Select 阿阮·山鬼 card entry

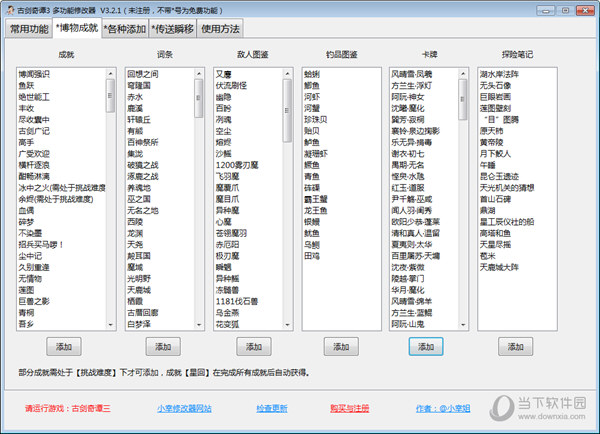(408, 324)
